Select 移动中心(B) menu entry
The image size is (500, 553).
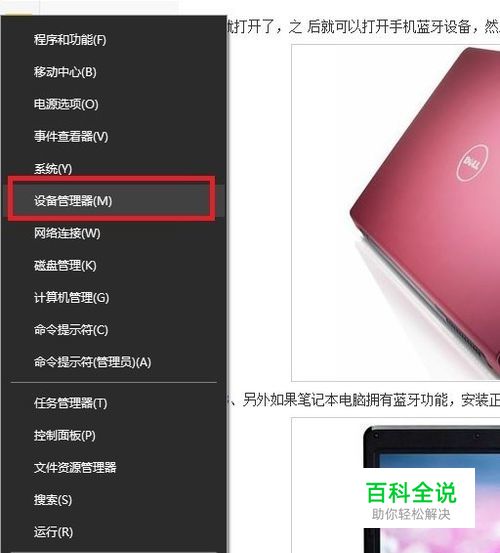coord(113,72)
